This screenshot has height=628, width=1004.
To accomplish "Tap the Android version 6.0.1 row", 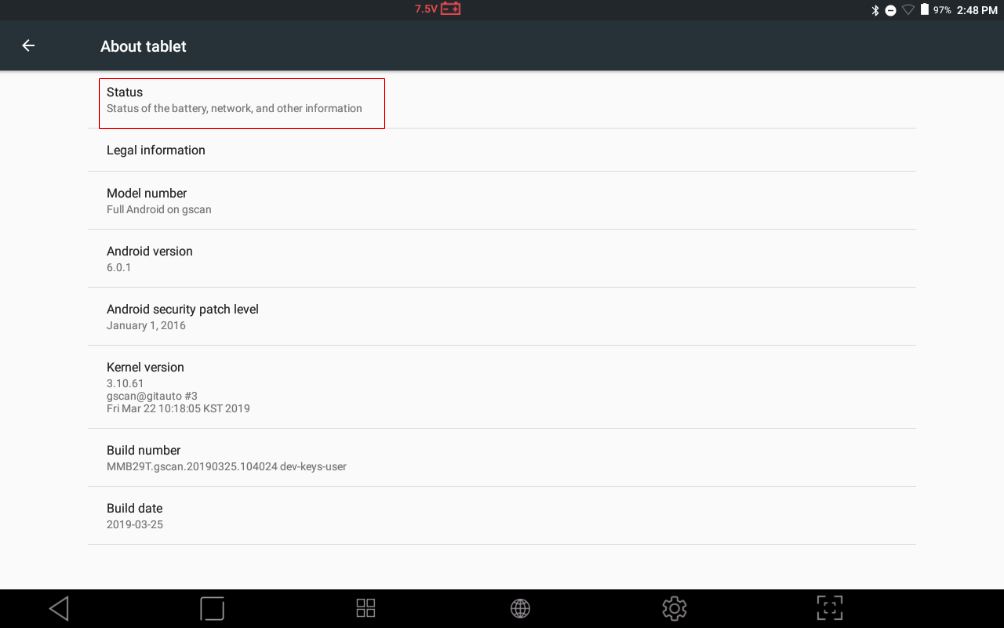I will [502, 259].
